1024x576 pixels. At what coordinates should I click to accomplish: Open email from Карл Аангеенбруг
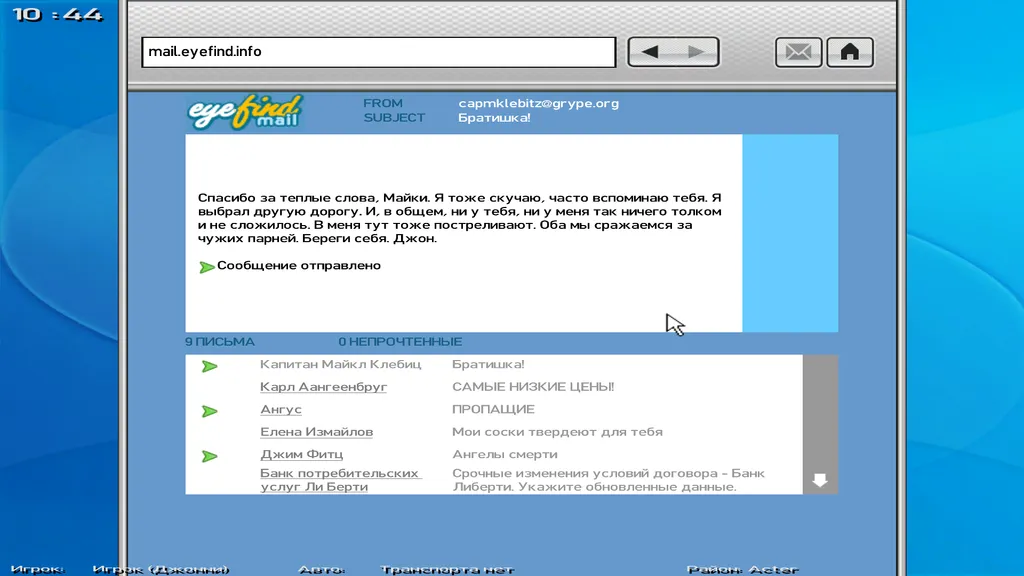(x=323, y=387)
